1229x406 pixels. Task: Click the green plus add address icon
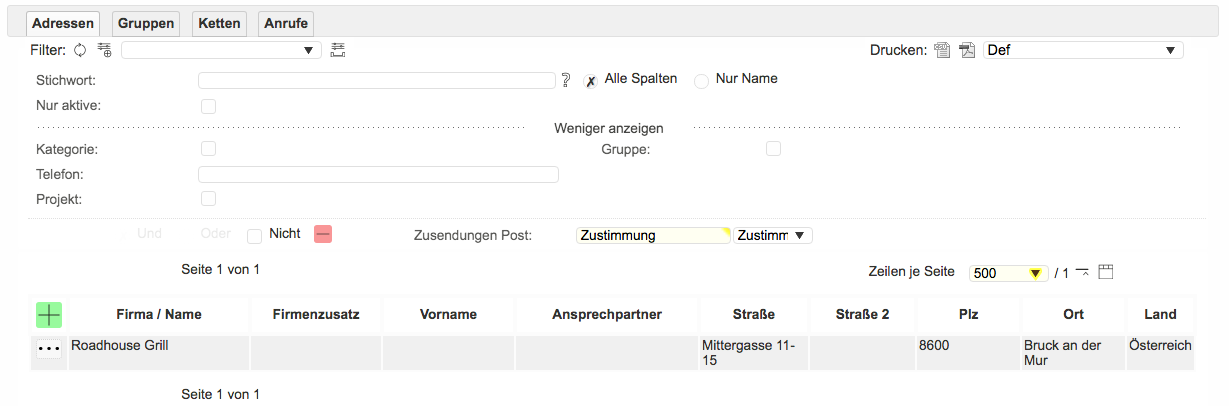[49, 314]
